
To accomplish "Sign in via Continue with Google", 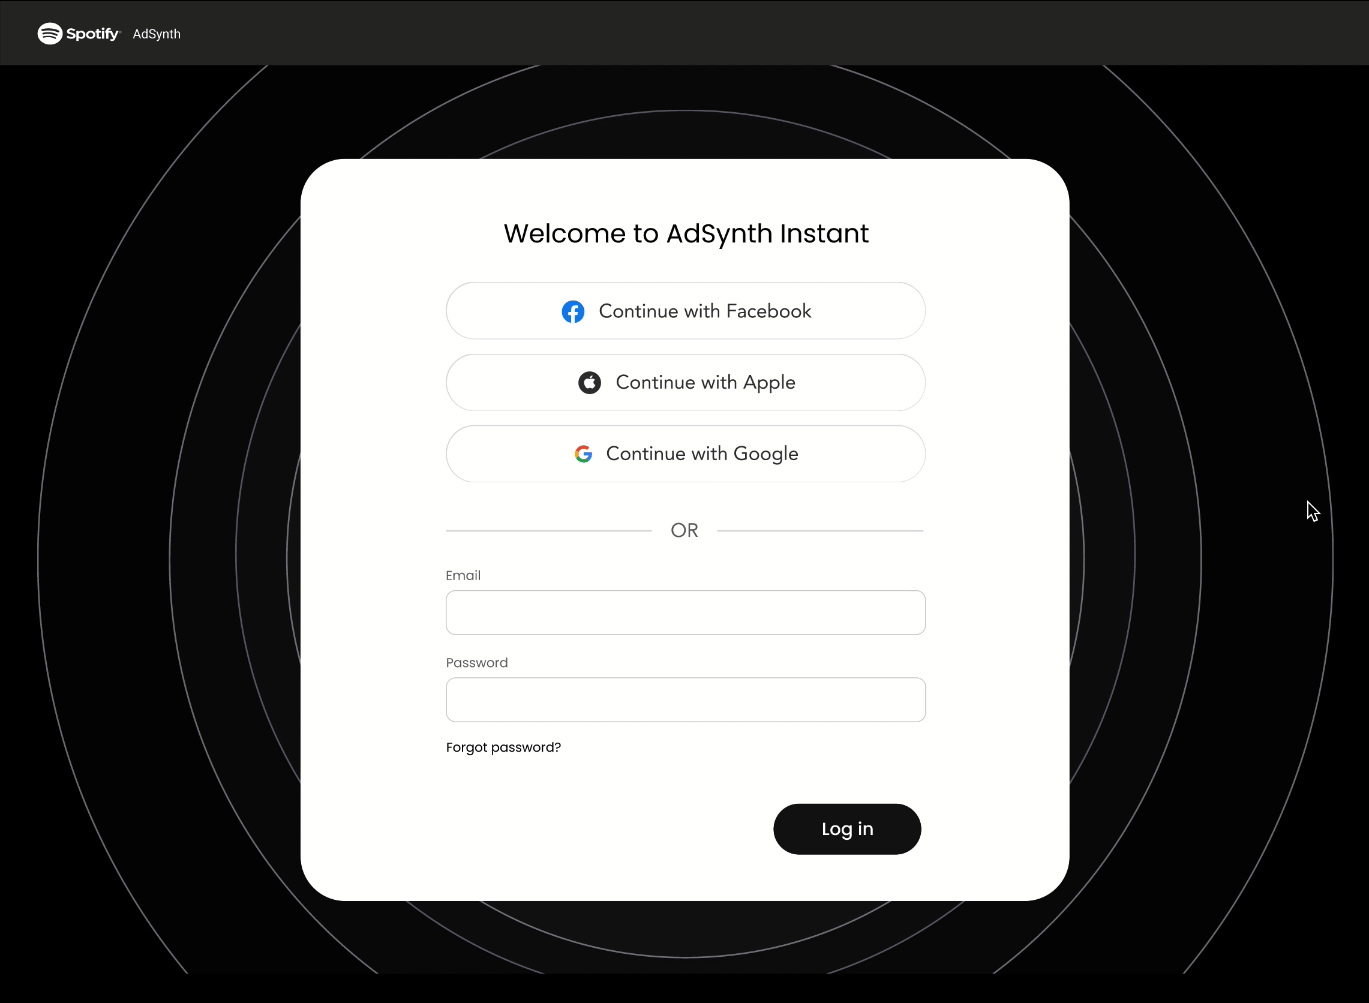I will point(686,454).
